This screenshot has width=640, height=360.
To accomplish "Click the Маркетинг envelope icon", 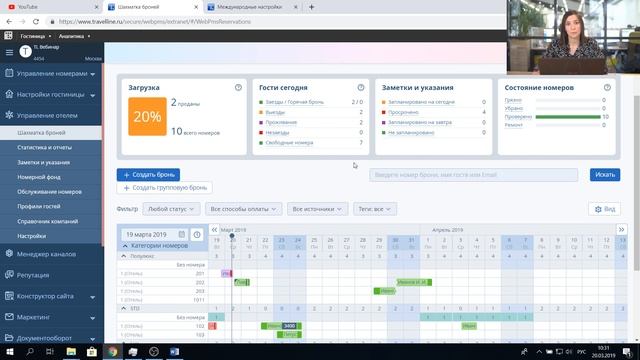I will [x=9, y=316].
